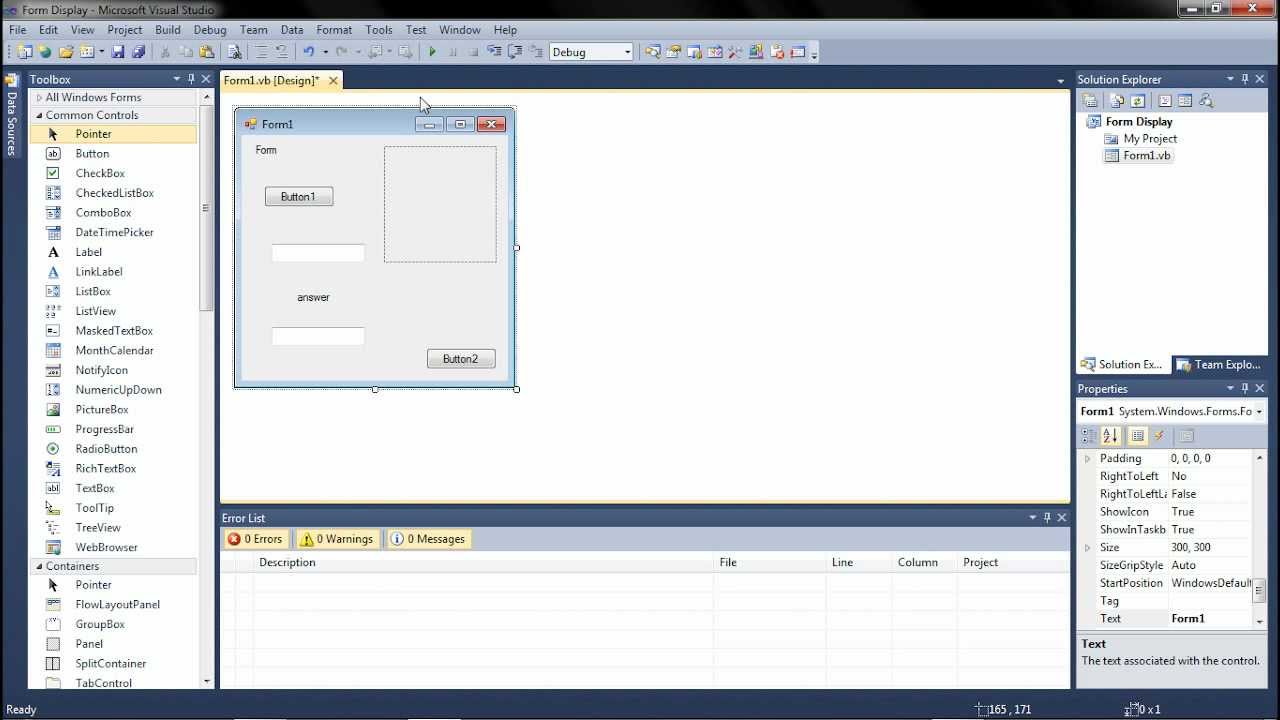Screen dimensions: 1280x720
Task: Close the Form1.vb [Design] tab
Action: click(x=333, y=81)
